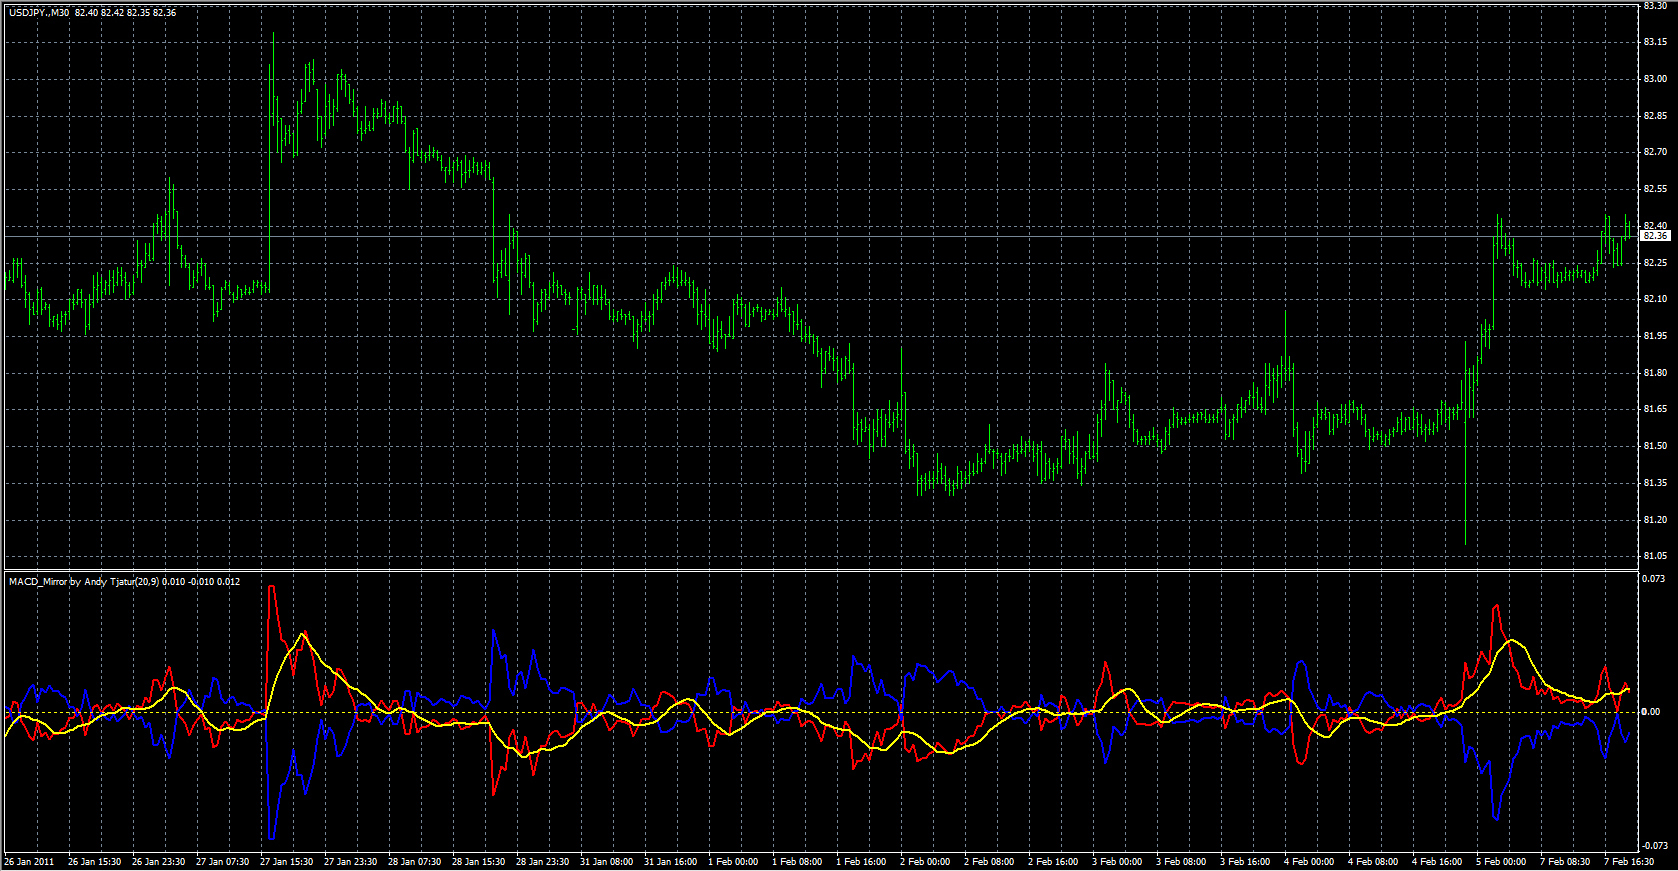Pick the 81.80 level on the price scale
Viewport: 1678px width, 871px height.
1655,373
